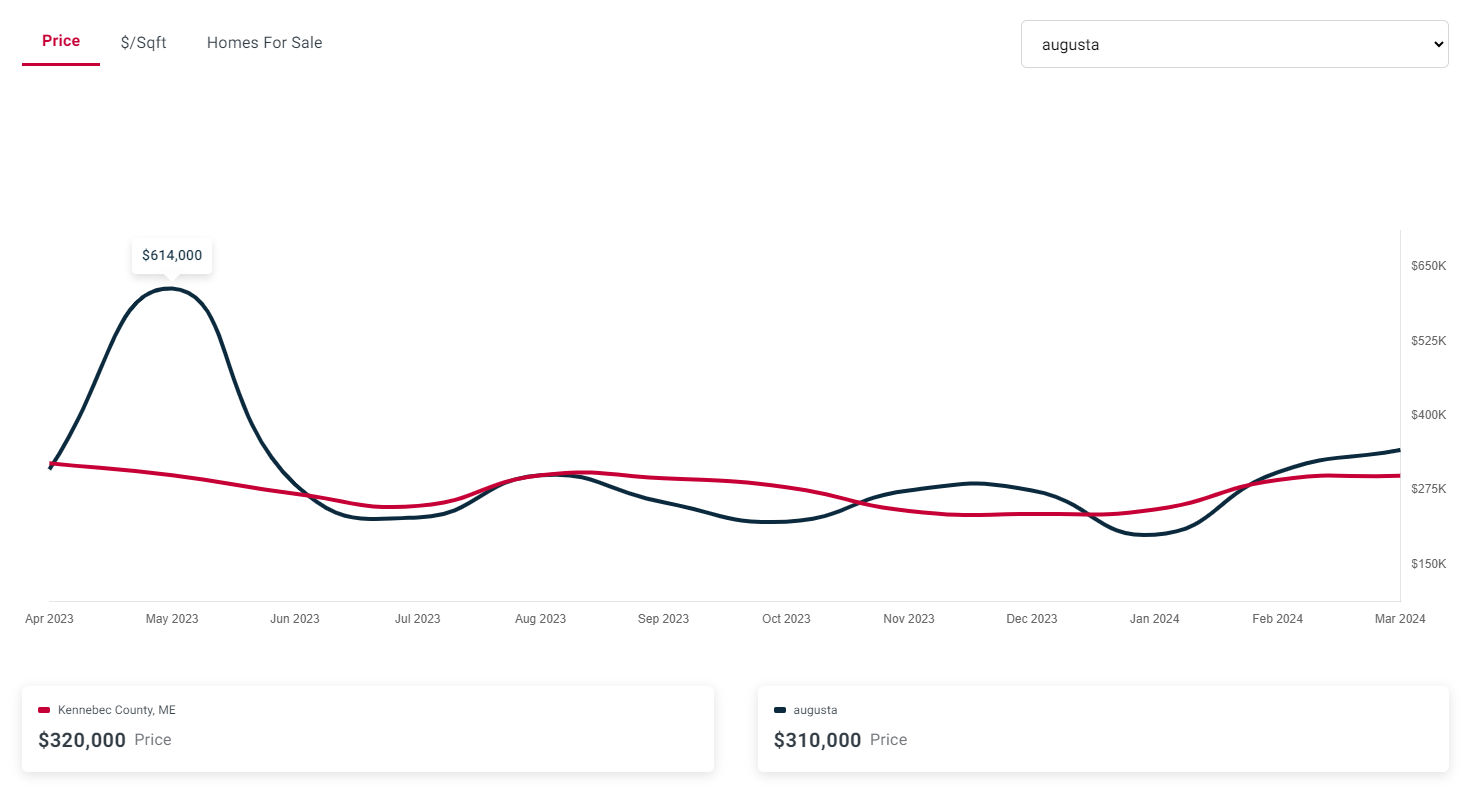Click the Aug 2023 axis label

tap(541, 619)
